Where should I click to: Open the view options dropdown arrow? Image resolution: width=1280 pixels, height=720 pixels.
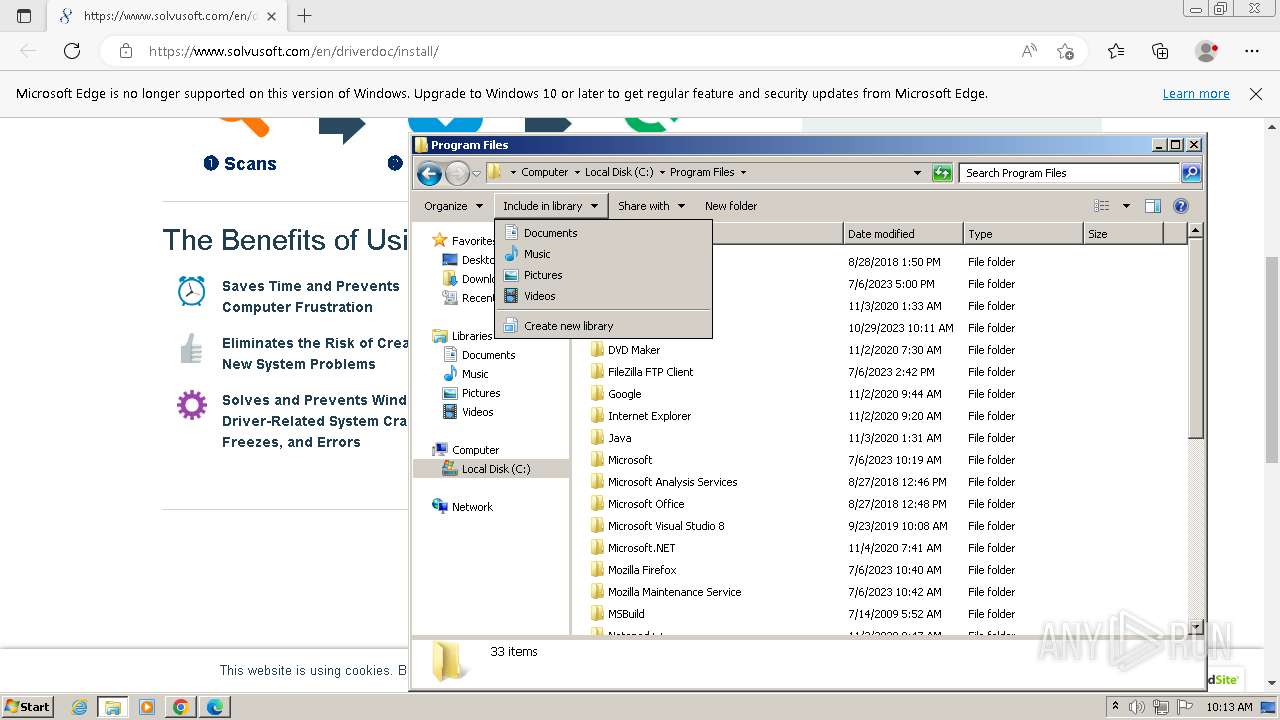[1126, 206]
